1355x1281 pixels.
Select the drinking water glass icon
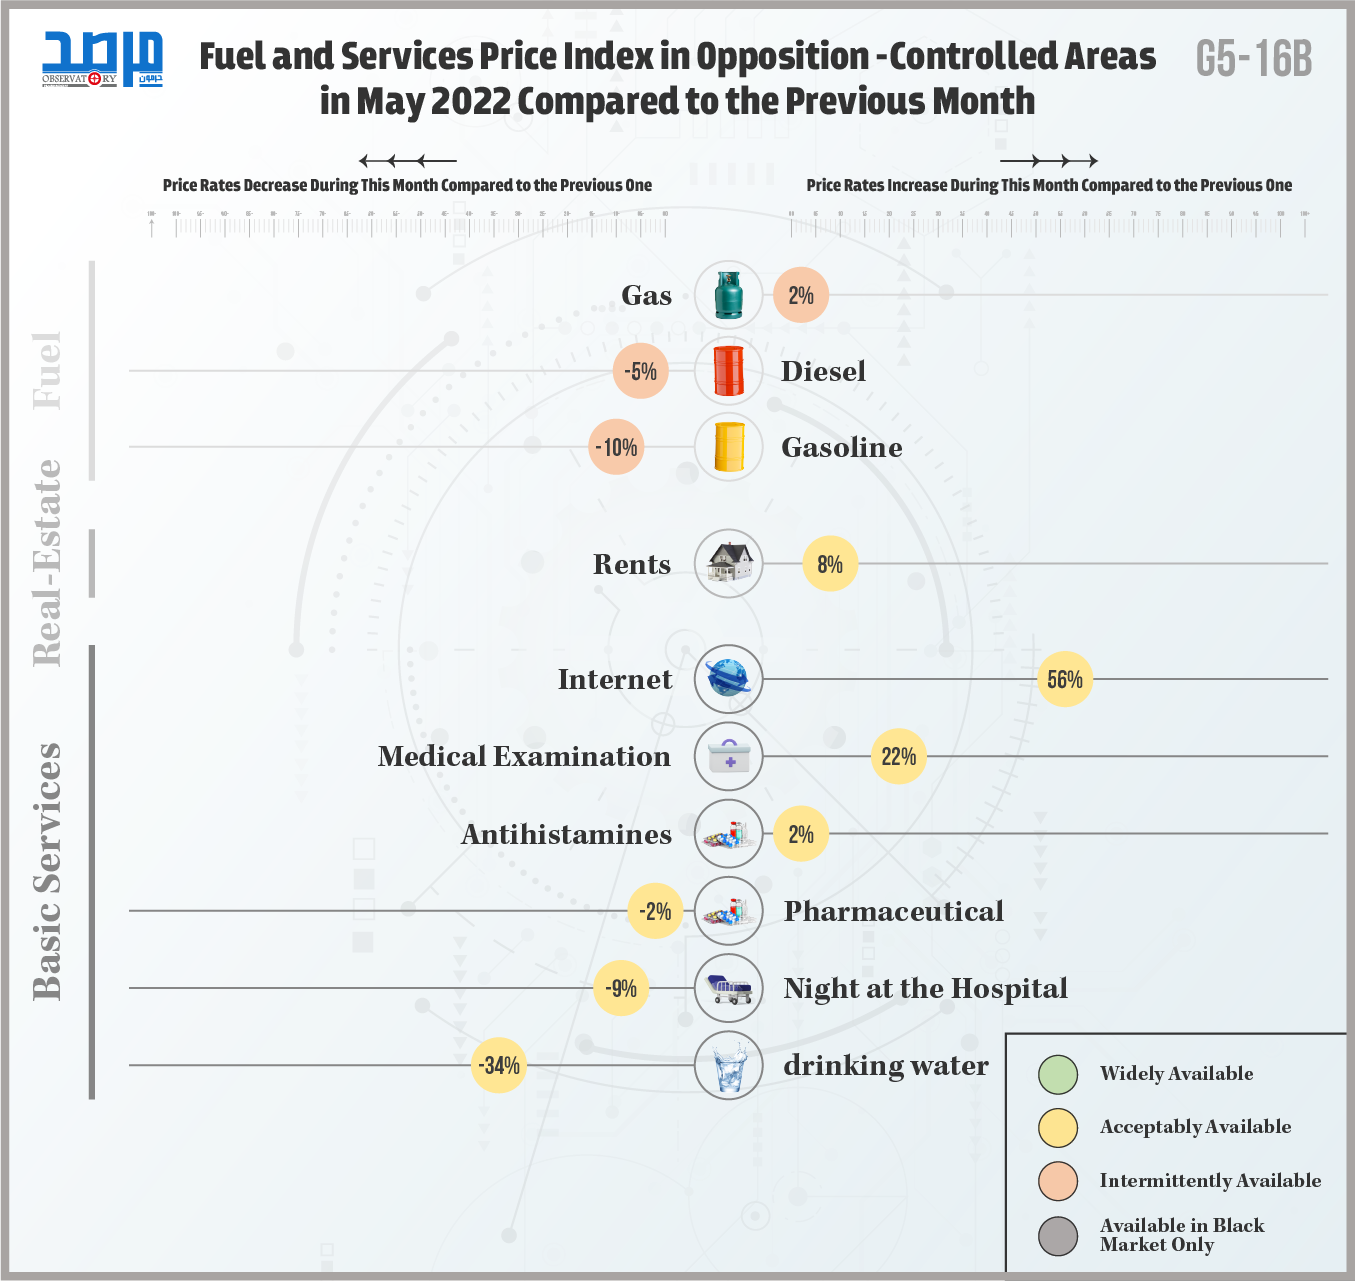click(729, 1065)
